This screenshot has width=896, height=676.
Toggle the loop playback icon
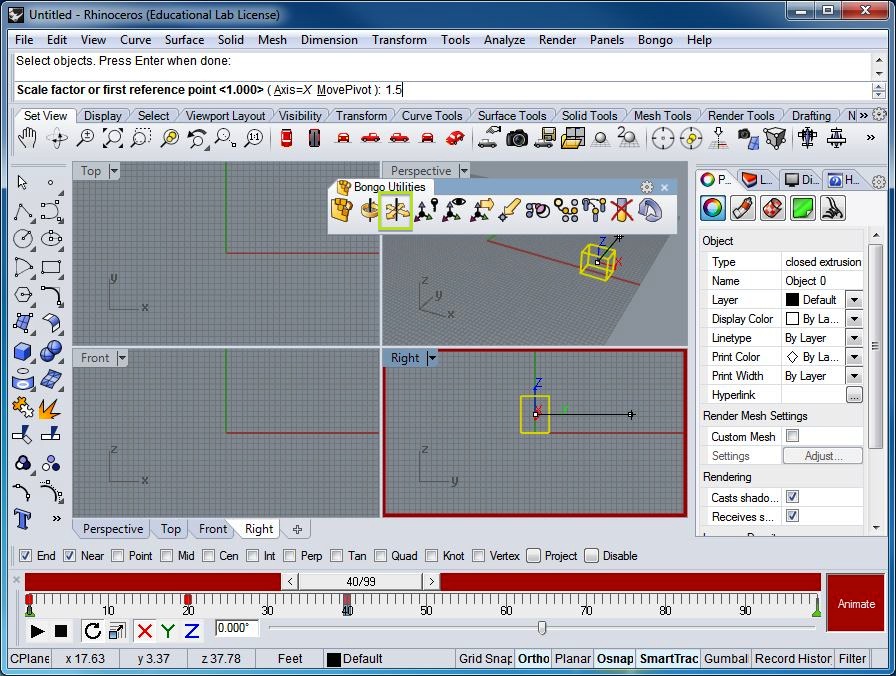(x=92, y=631)
